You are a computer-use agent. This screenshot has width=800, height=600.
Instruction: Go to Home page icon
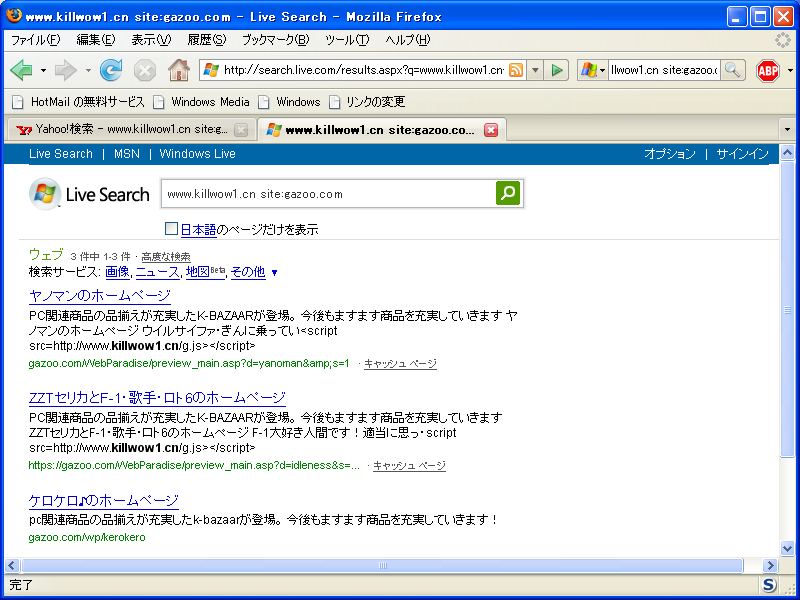click(179, 70)
